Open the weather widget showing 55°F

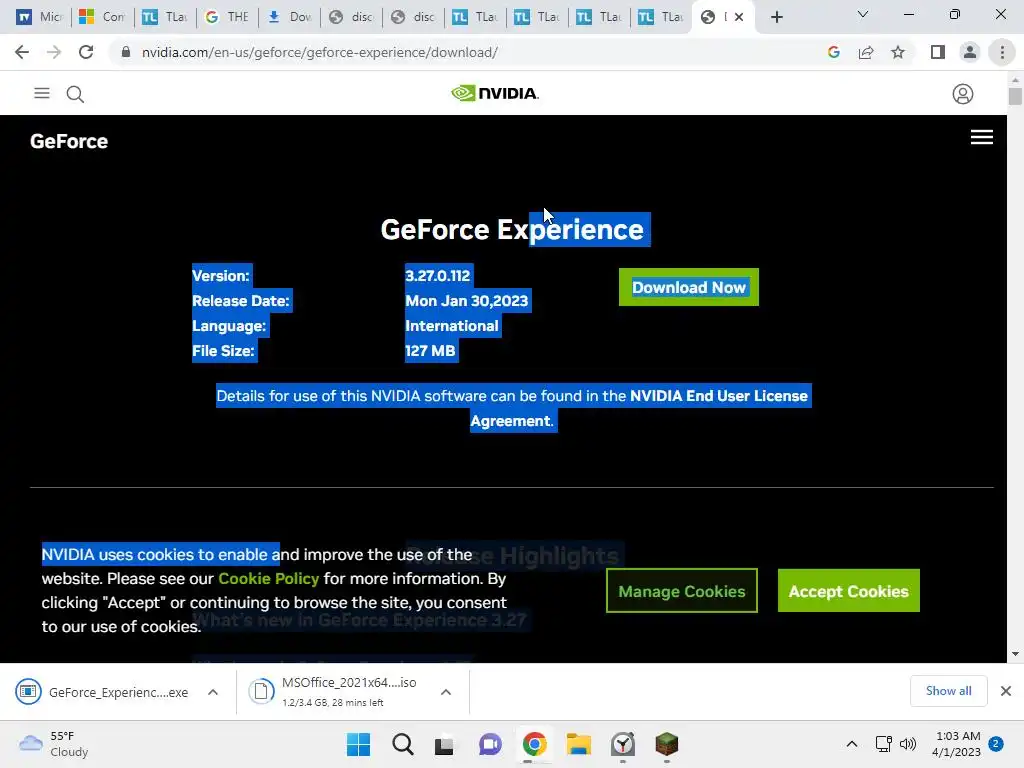tap(54, 744)
